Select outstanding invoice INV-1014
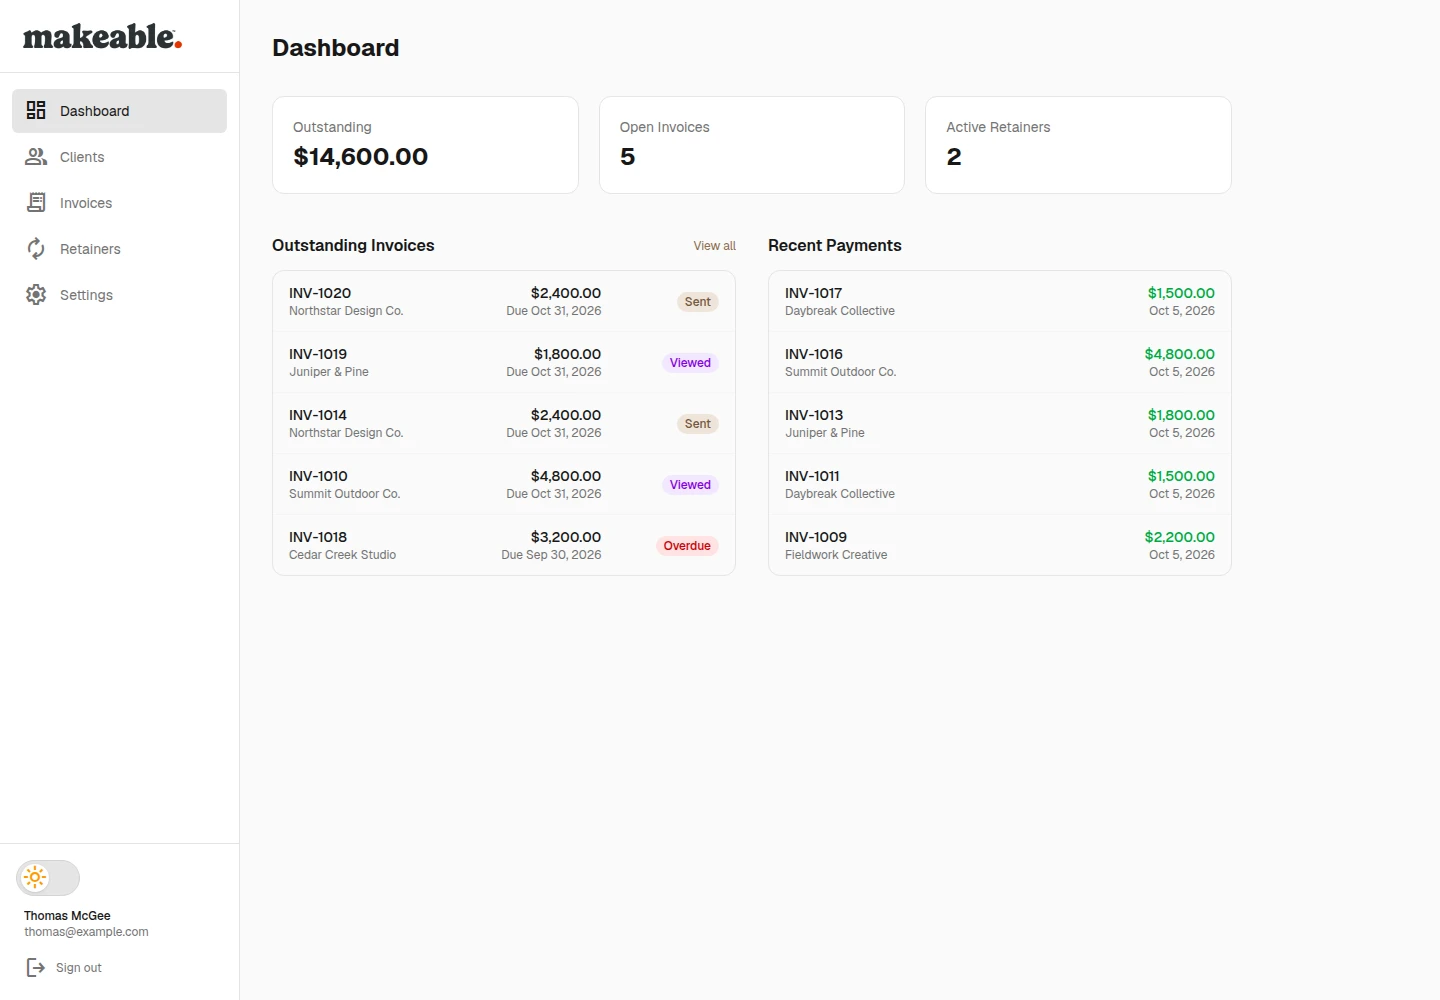This screenshot has height=1000, width=1440. coord(504,423)
